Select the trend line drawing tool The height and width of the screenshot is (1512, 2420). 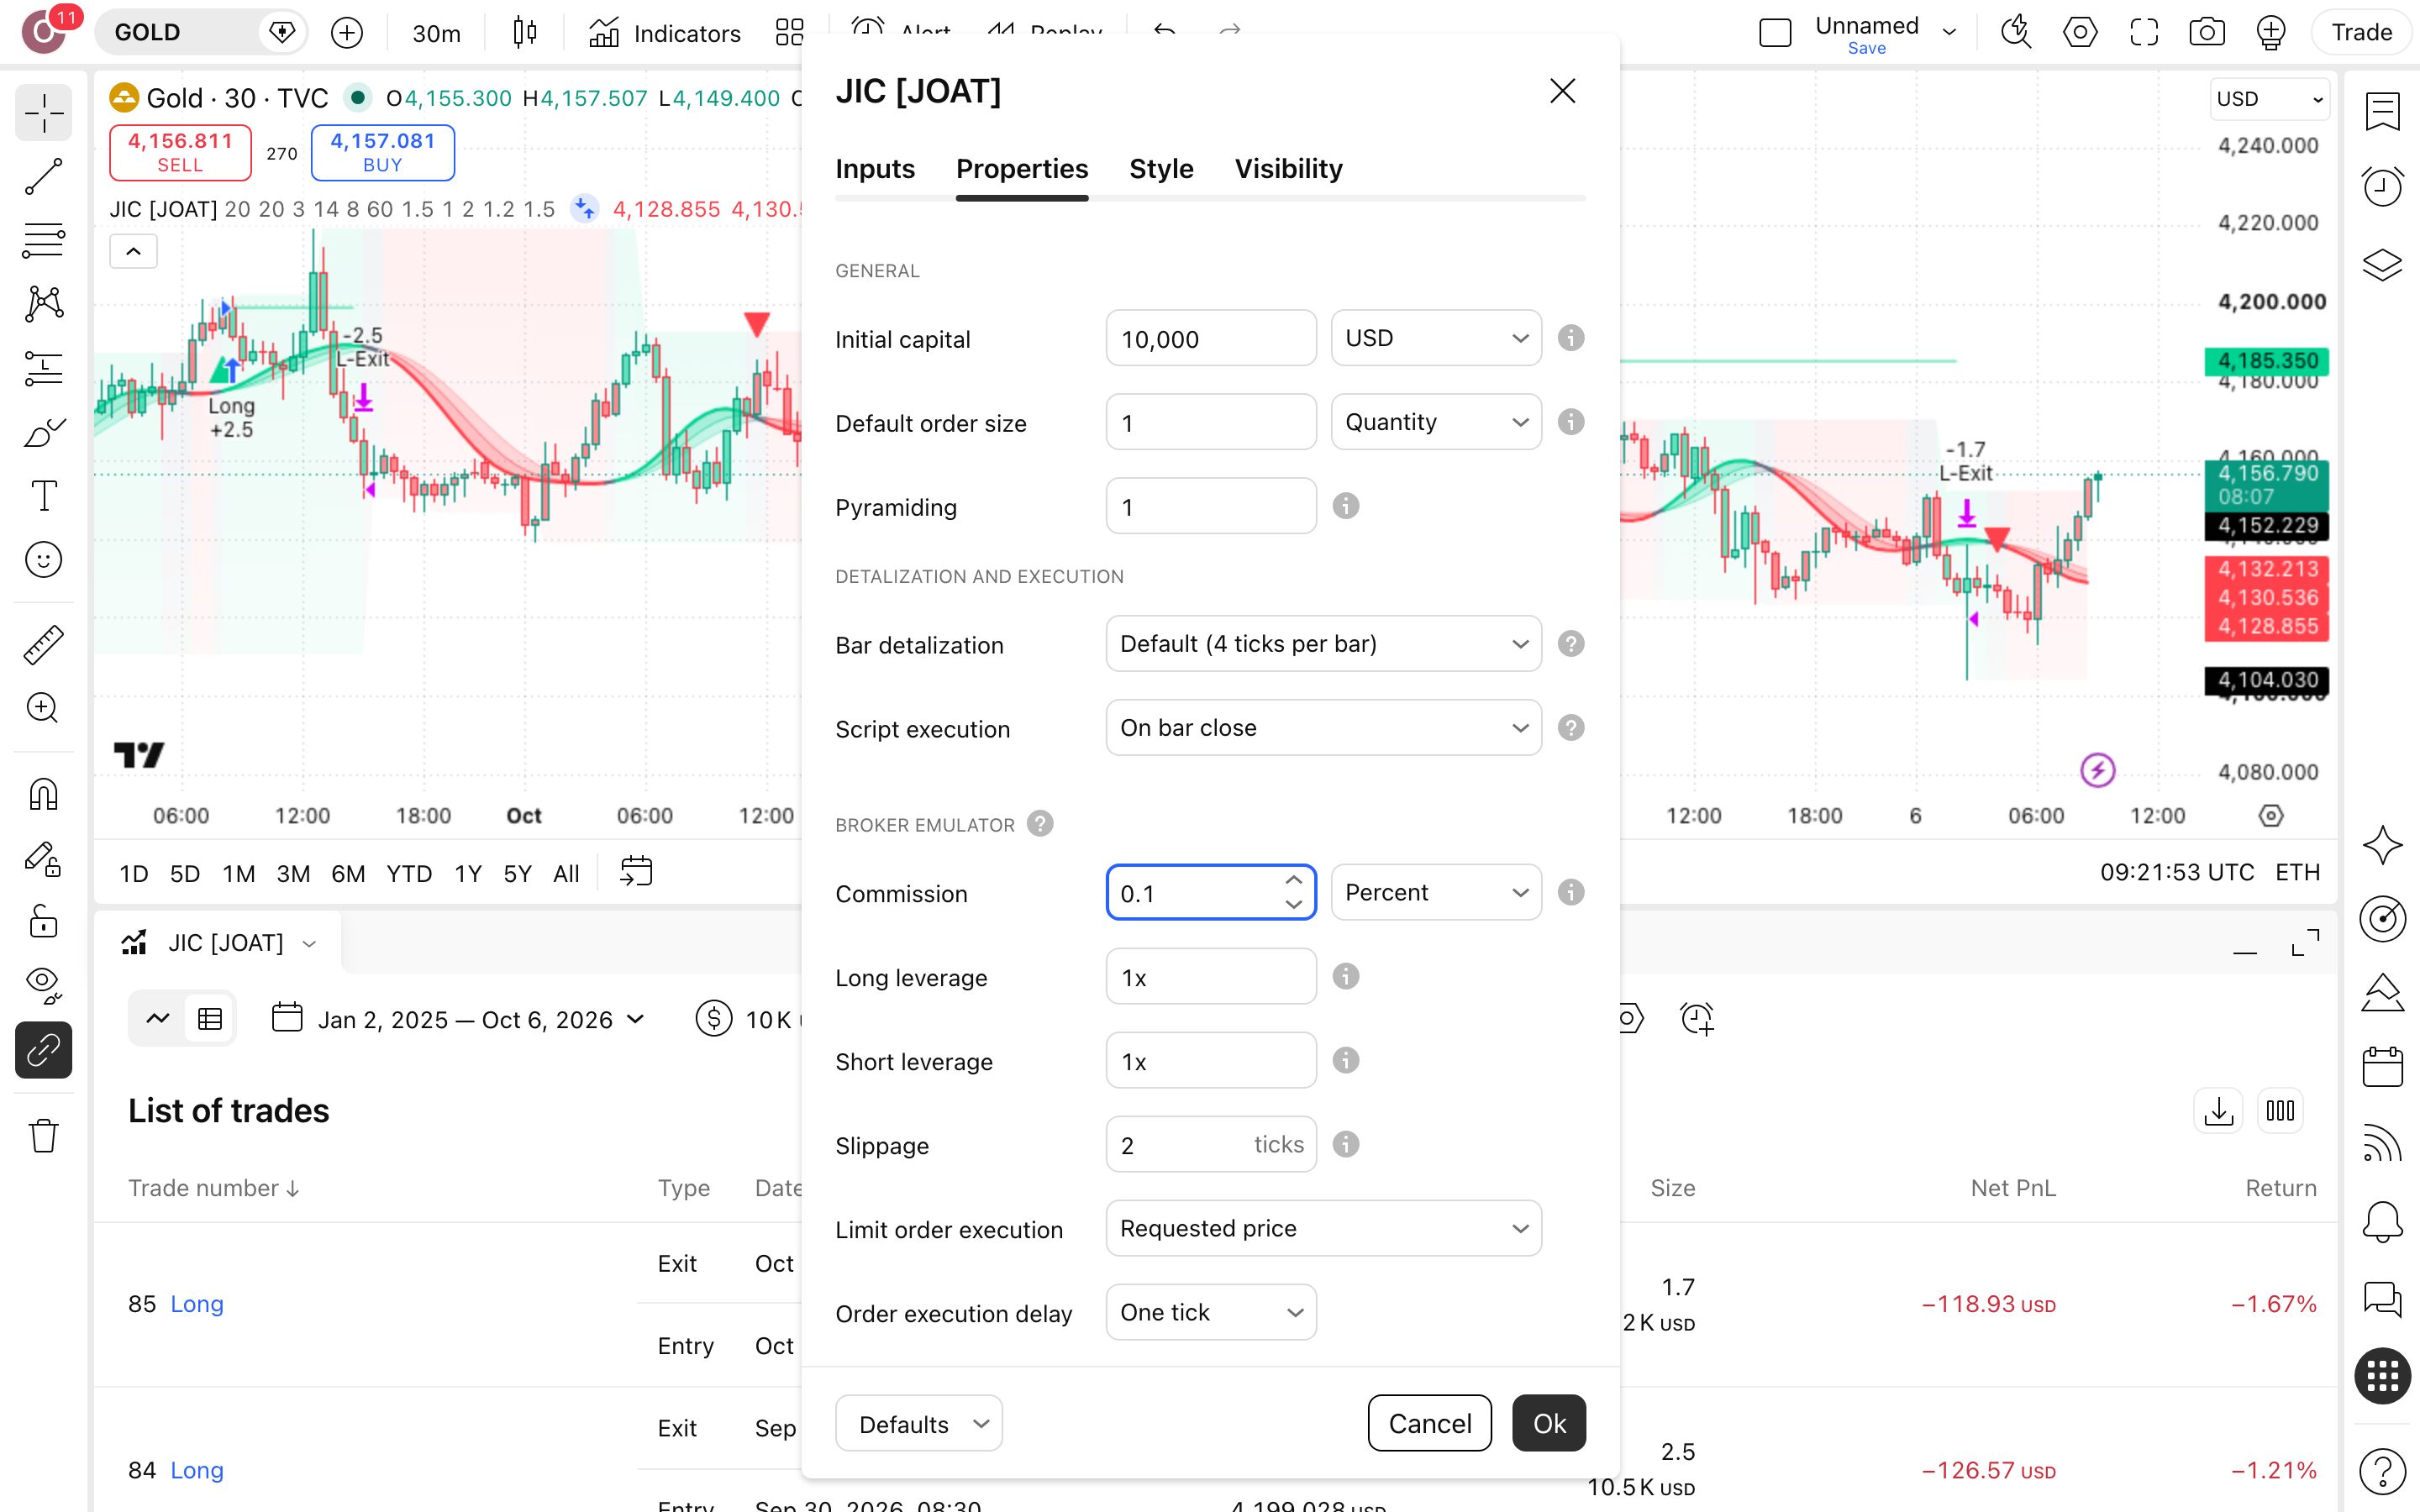(43, 177)
